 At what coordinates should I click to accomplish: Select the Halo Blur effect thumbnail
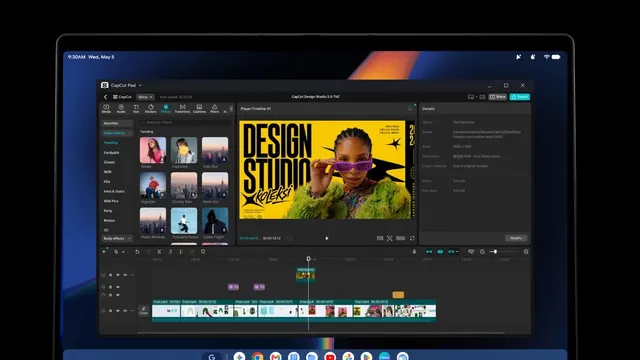pyautogui.click(x=215, y=150)
